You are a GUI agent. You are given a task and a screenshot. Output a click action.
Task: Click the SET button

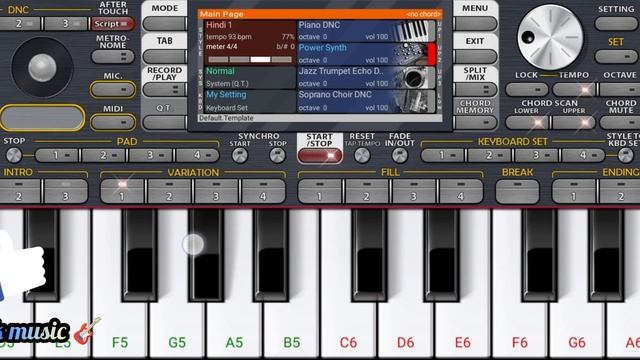point(616,56)
